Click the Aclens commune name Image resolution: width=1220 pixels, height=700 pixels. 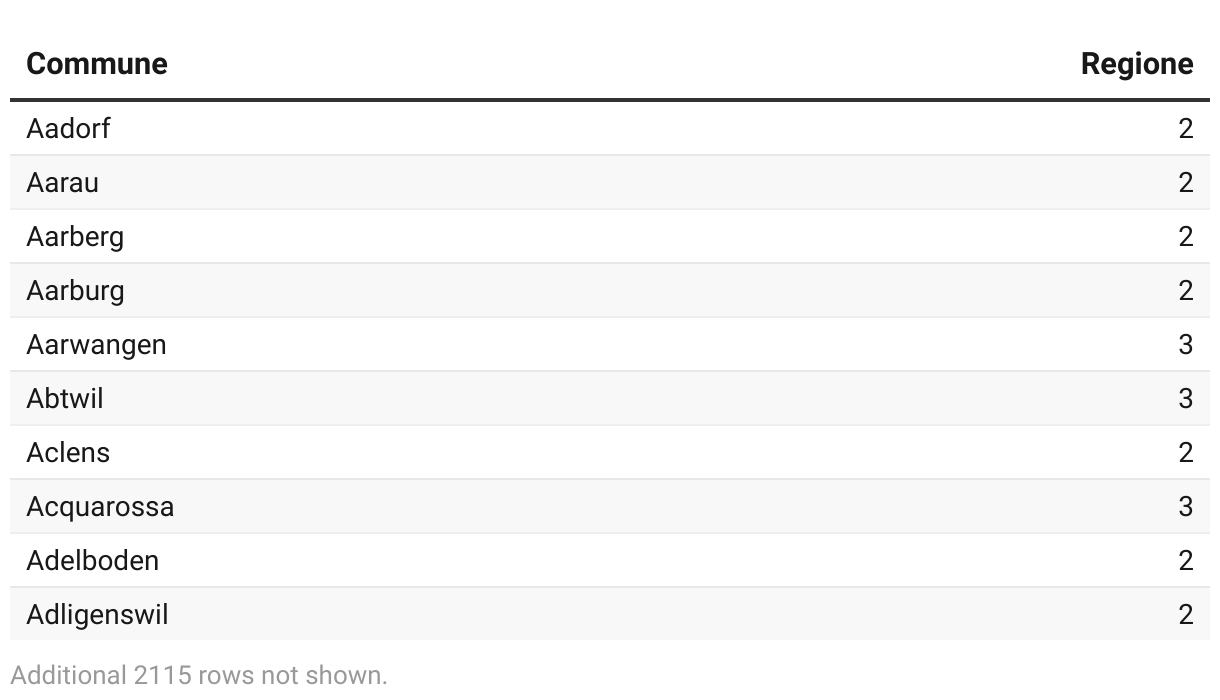tap(68, 453)
